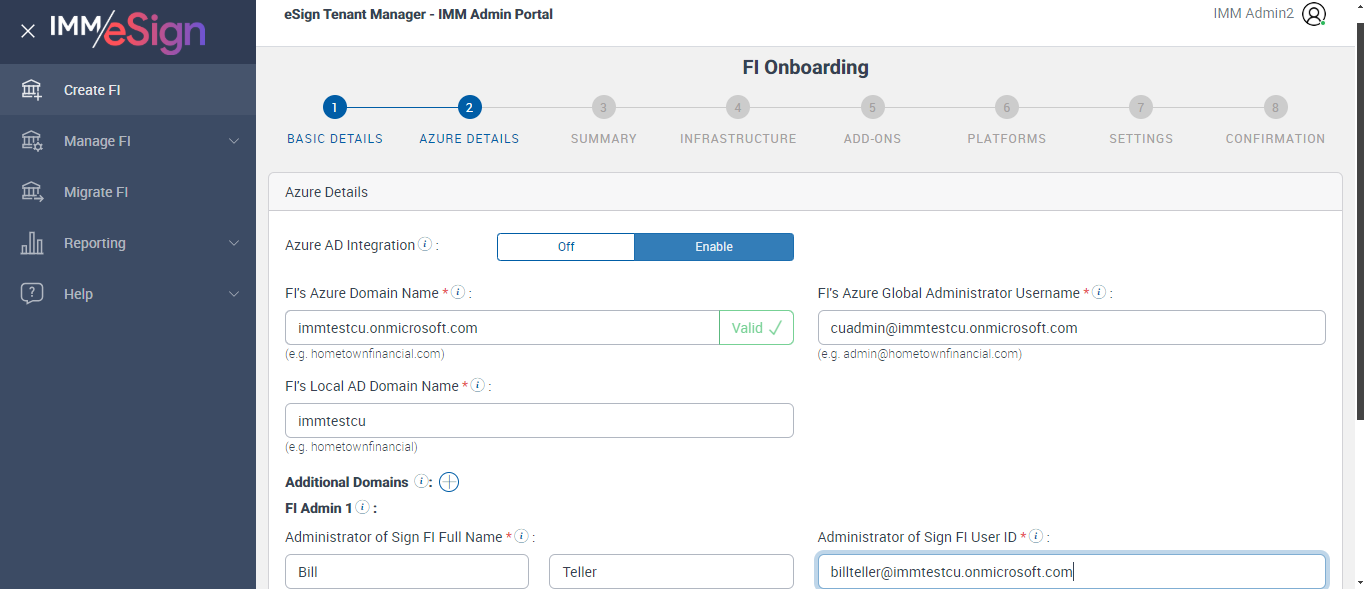Click info icon beside Additional Domains
The width and height of the screenshot is (1366, 589).
422,481
